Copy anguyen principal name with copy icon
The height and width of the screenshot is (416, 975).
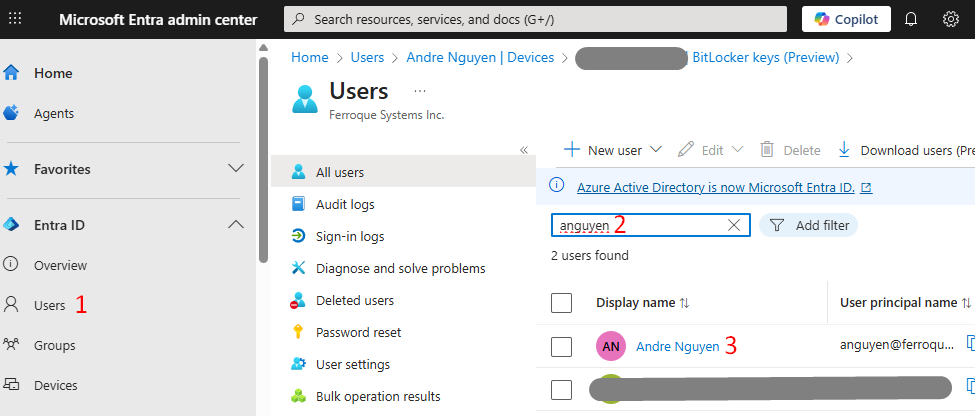[x=970, y=344]
